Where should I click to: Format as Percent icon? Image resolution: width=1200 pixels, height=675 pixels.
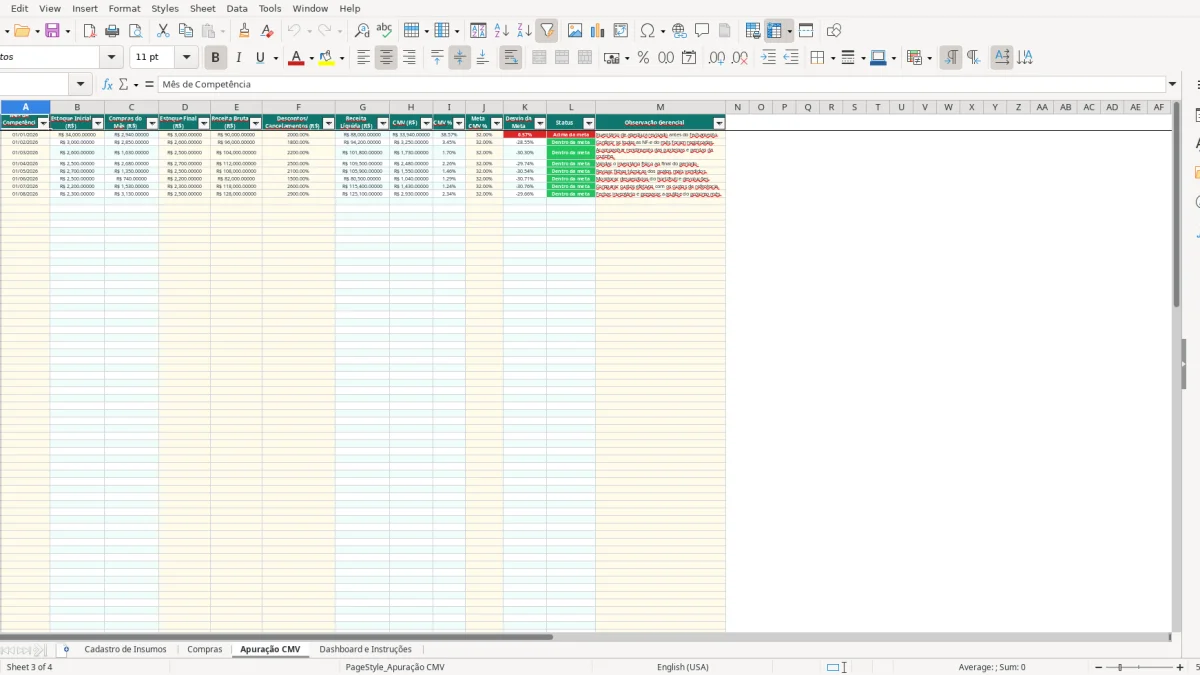tap(643, 58)
